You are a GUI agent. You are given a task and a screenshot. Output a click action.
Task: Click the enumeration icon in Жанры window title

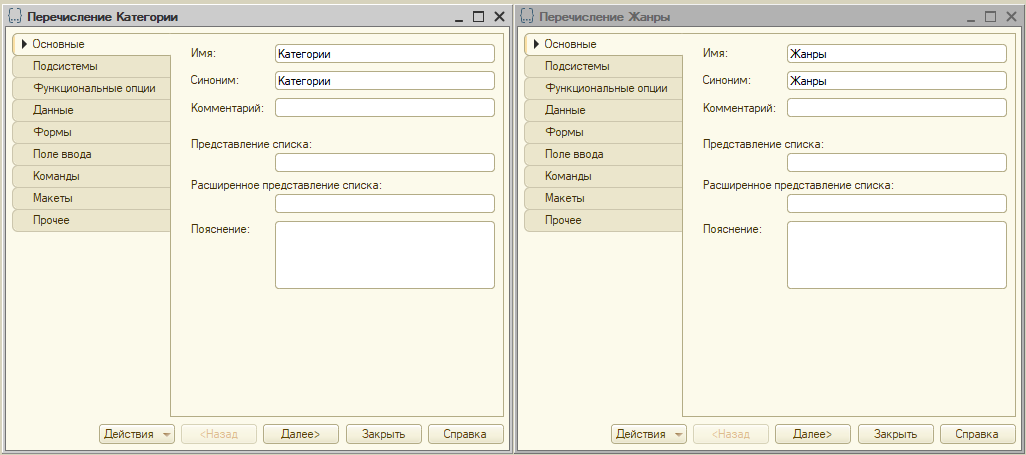(x=527, y=16)
